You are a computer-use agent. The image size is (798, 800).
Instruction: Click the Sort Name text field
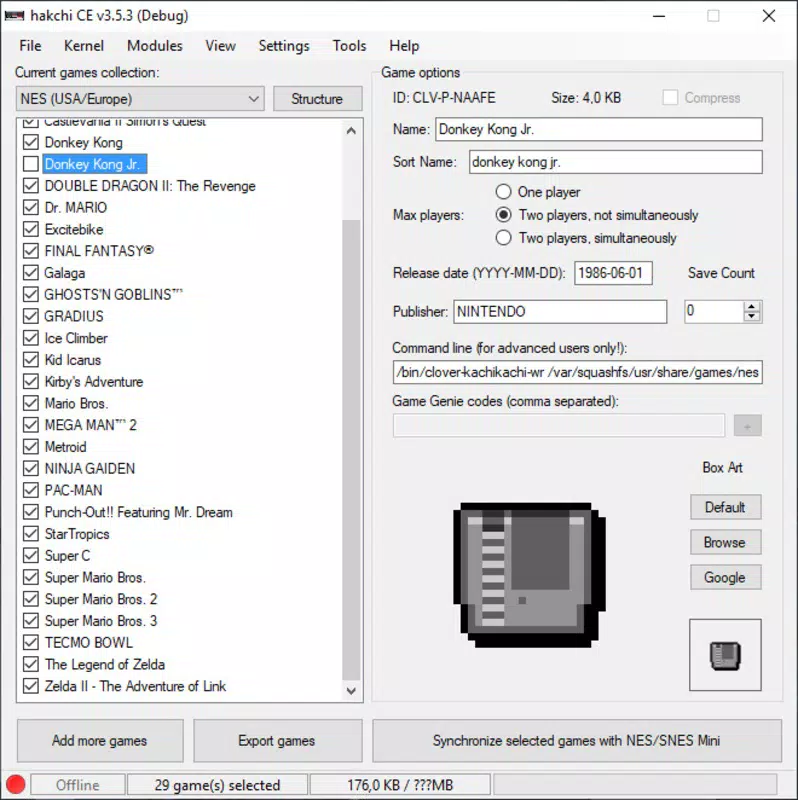pos(616,162)
